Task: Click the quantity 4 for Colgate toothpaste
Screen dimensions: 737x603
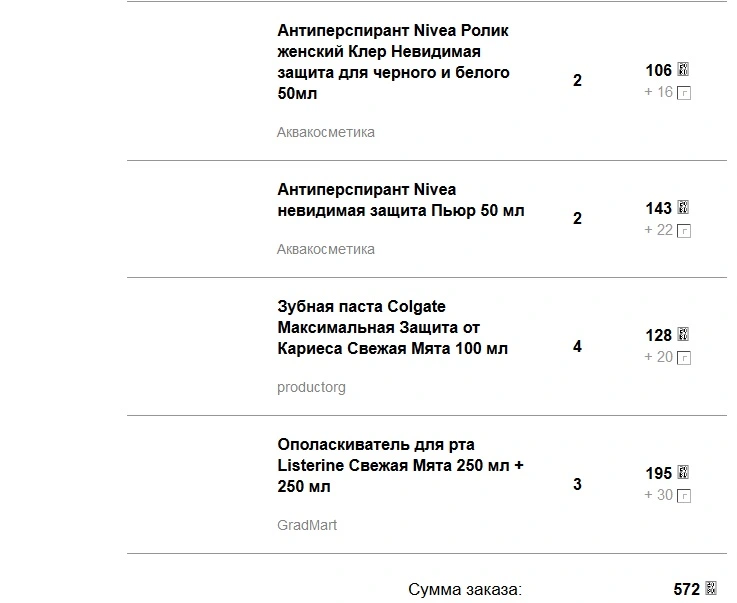Action: [x=577, y=346]
